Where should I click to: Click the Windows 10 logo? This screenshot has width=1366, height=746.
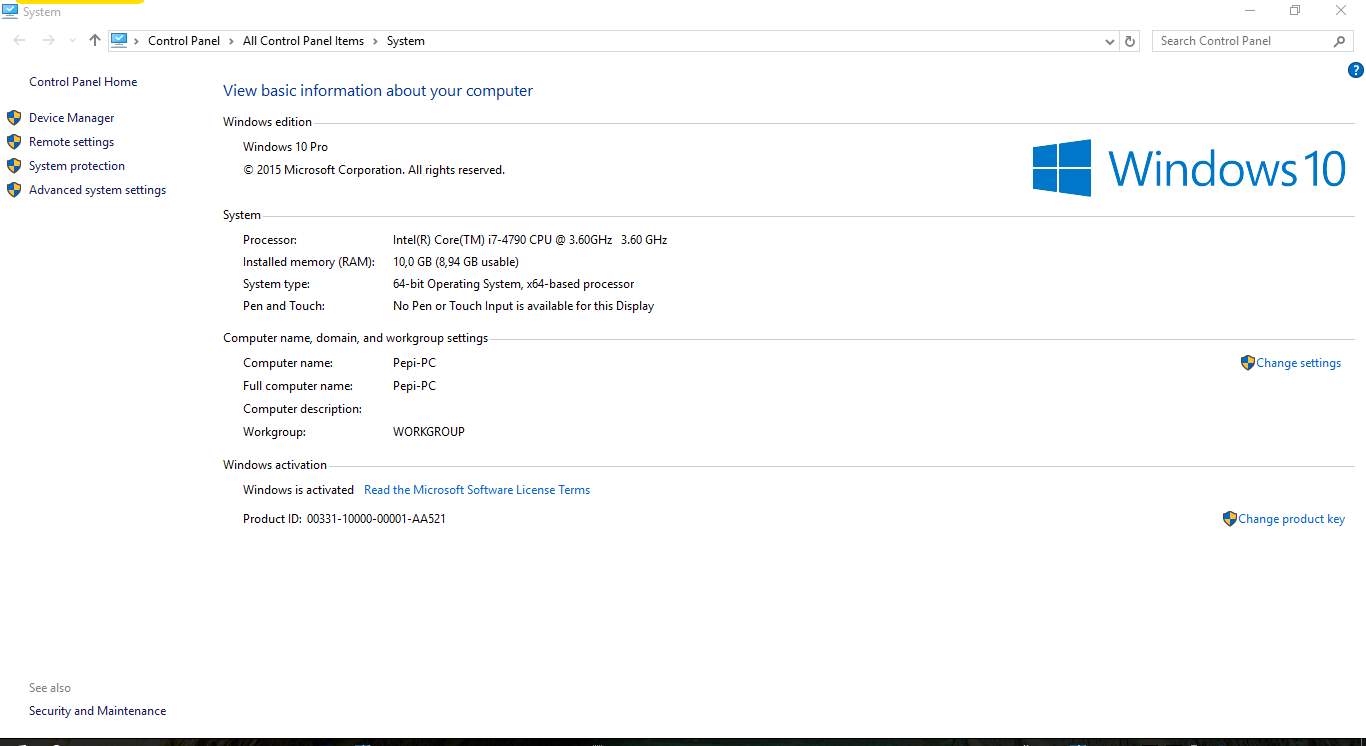click(x=1189, y=167)
